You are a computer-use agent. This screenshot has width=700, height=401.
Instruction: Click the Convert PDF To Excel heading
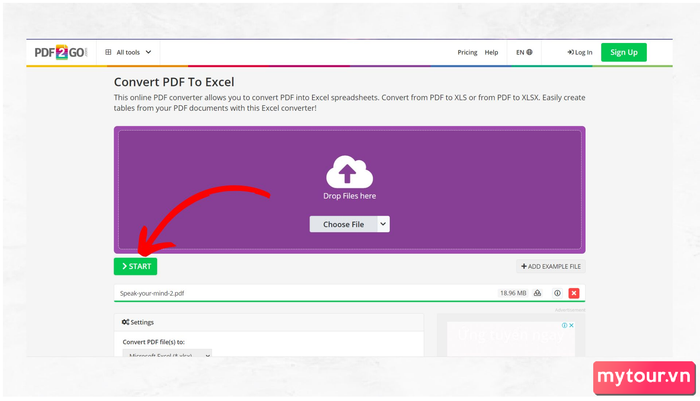coord(174,82)
